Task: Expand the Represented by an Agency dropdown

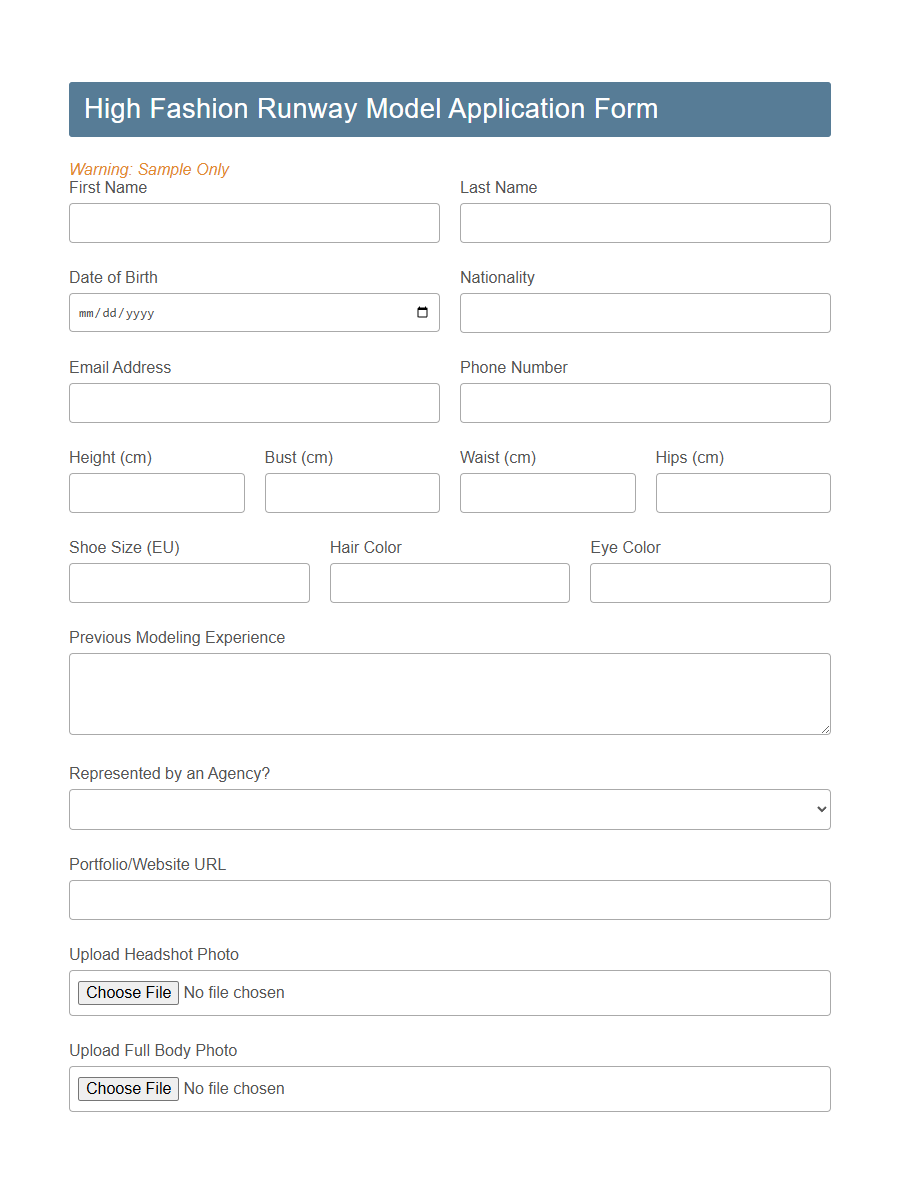Action: pyautogui.click(x=448, y=809)
